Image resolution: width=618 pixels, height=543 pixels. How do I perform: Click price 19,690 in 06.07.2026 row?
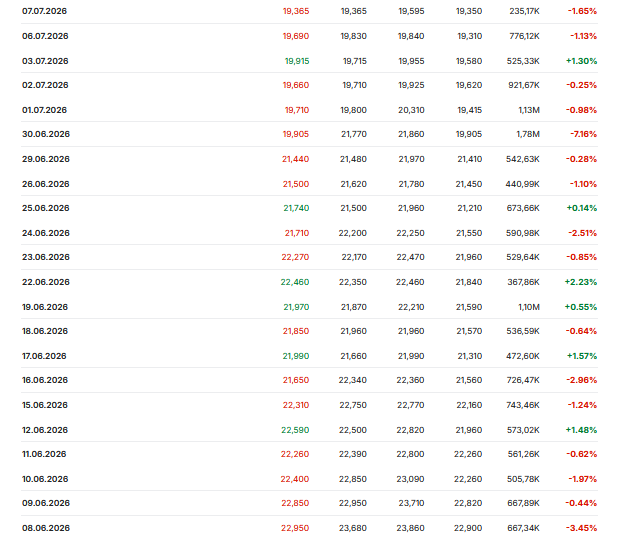(x=296, y=36)
